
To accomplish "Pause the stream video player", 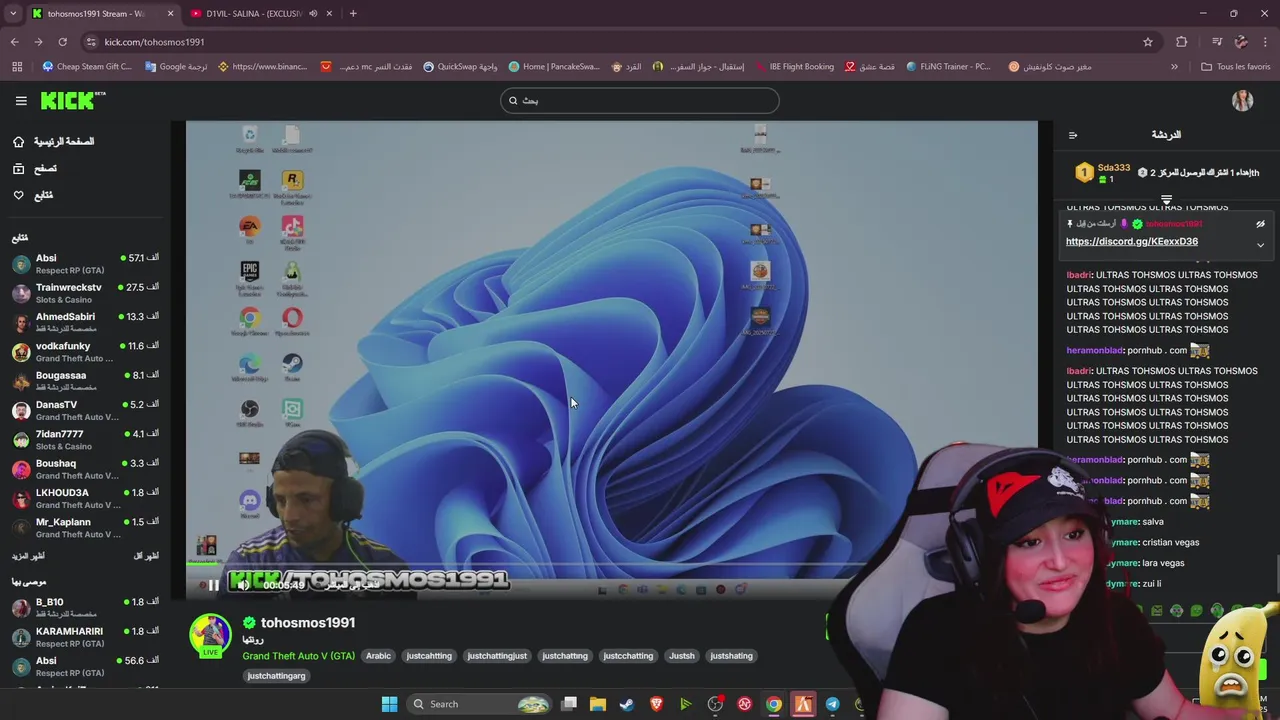I will click(x=213, y=585).
